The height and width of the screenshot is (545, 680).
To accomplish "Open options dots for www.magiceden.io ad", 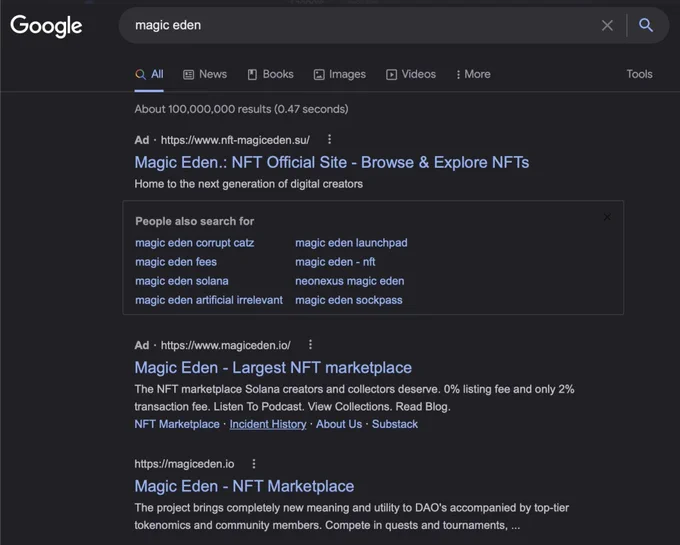I will point(310,345).
